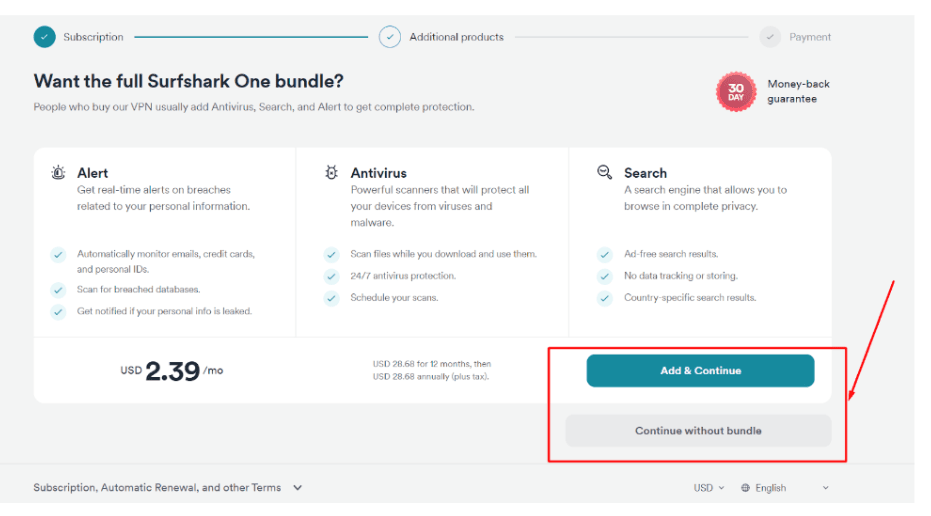
Task: Click checkmark beside Scan for breached databases
Action: pos(58,290)
